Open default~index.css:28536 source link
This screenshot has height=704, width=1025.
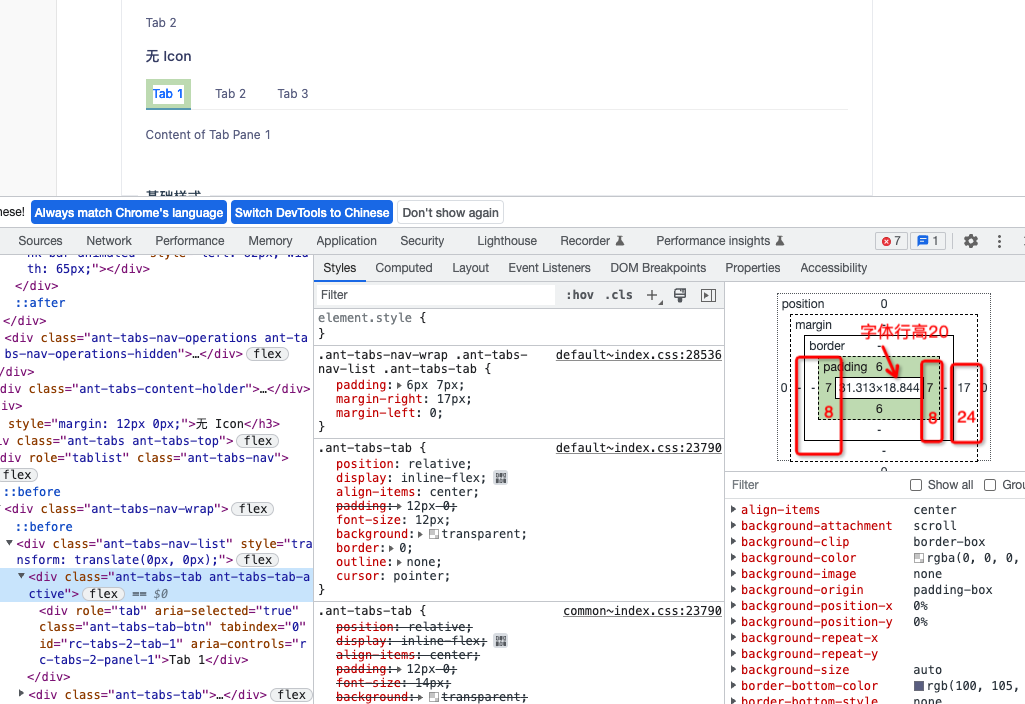[639, 355]
